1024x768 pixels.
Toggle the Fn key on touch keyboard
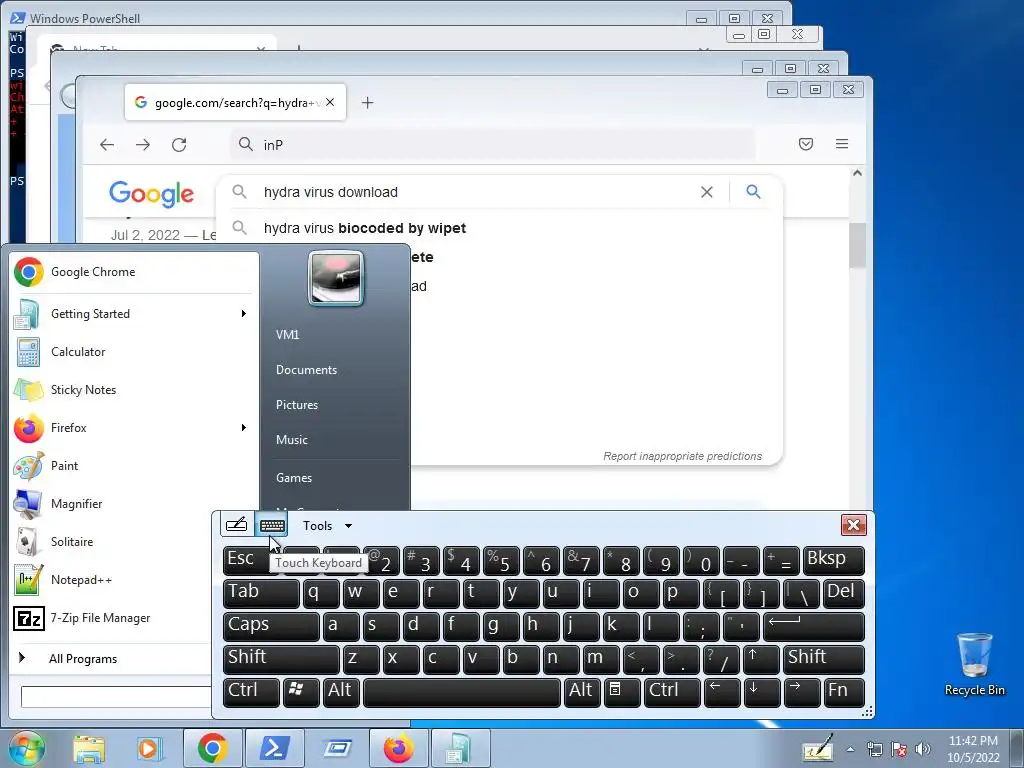(843, 692)
